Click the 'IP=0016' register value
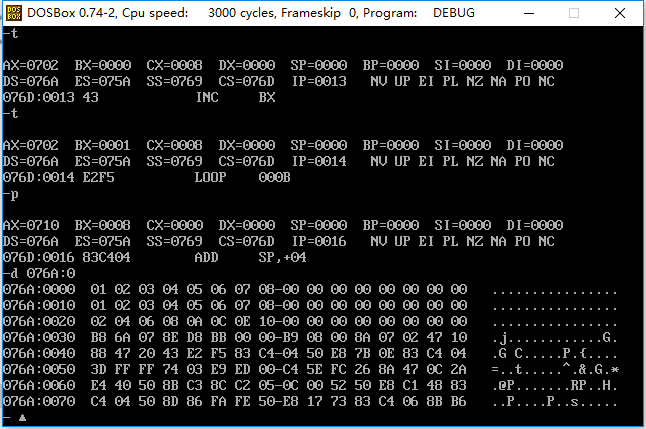This screenshot has width=646, height=429. point(319,241)
